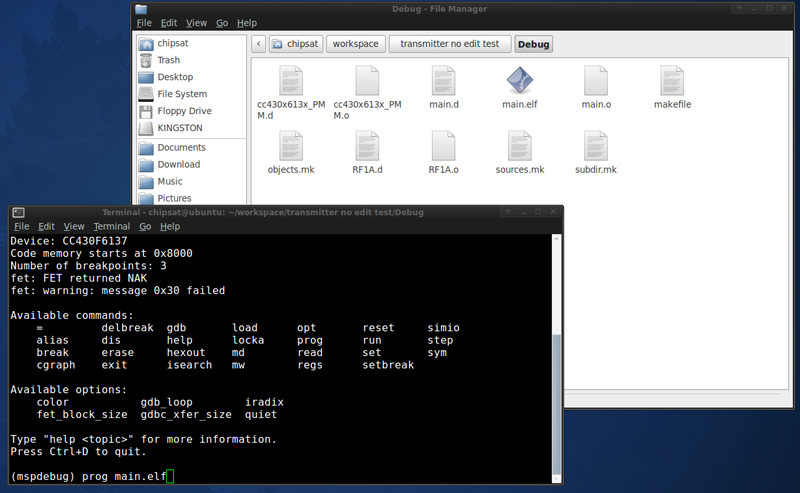Select the RF1A.d file icon

(367, 146)
